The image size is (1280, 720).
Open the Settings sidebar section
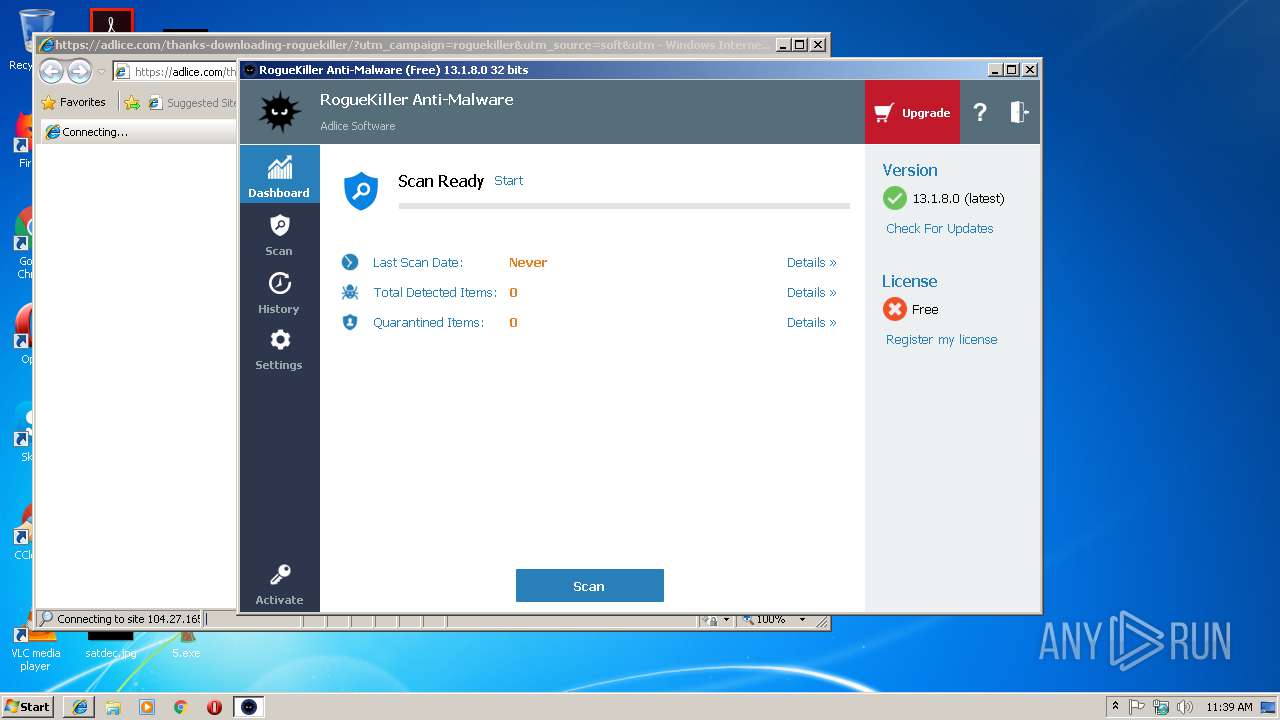(279, 349)
